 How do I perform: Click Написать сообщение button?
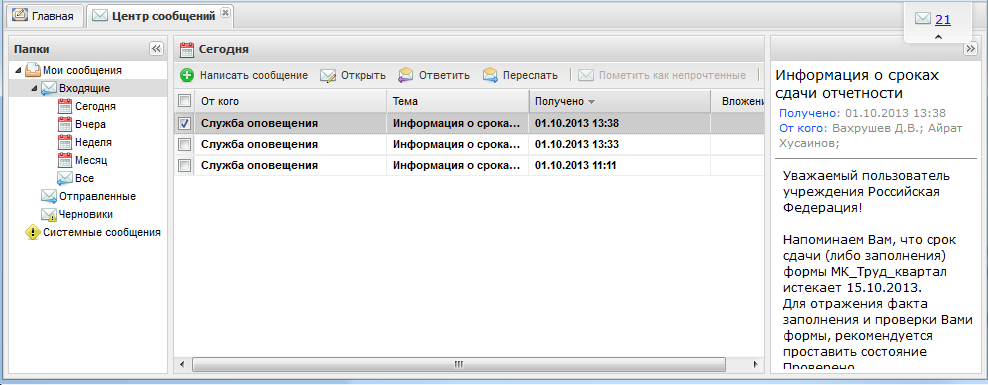click(x=244, y=76)
